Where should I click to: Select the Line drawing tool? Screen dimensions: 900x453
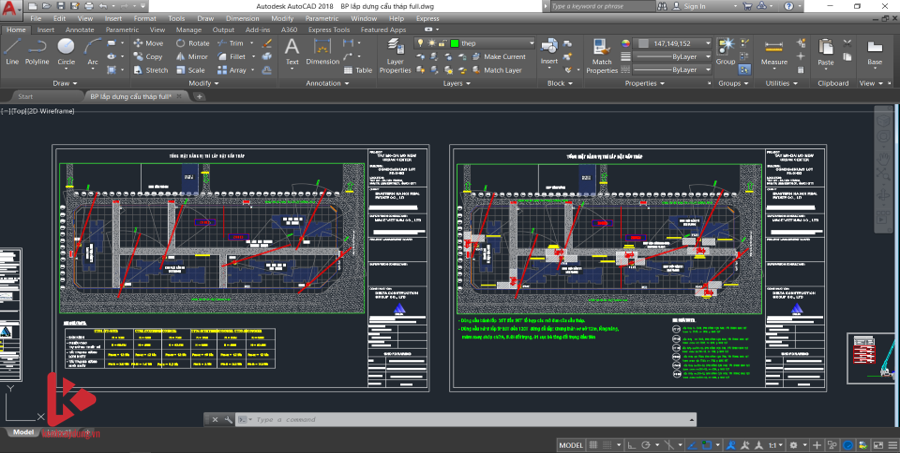[12, 50]
